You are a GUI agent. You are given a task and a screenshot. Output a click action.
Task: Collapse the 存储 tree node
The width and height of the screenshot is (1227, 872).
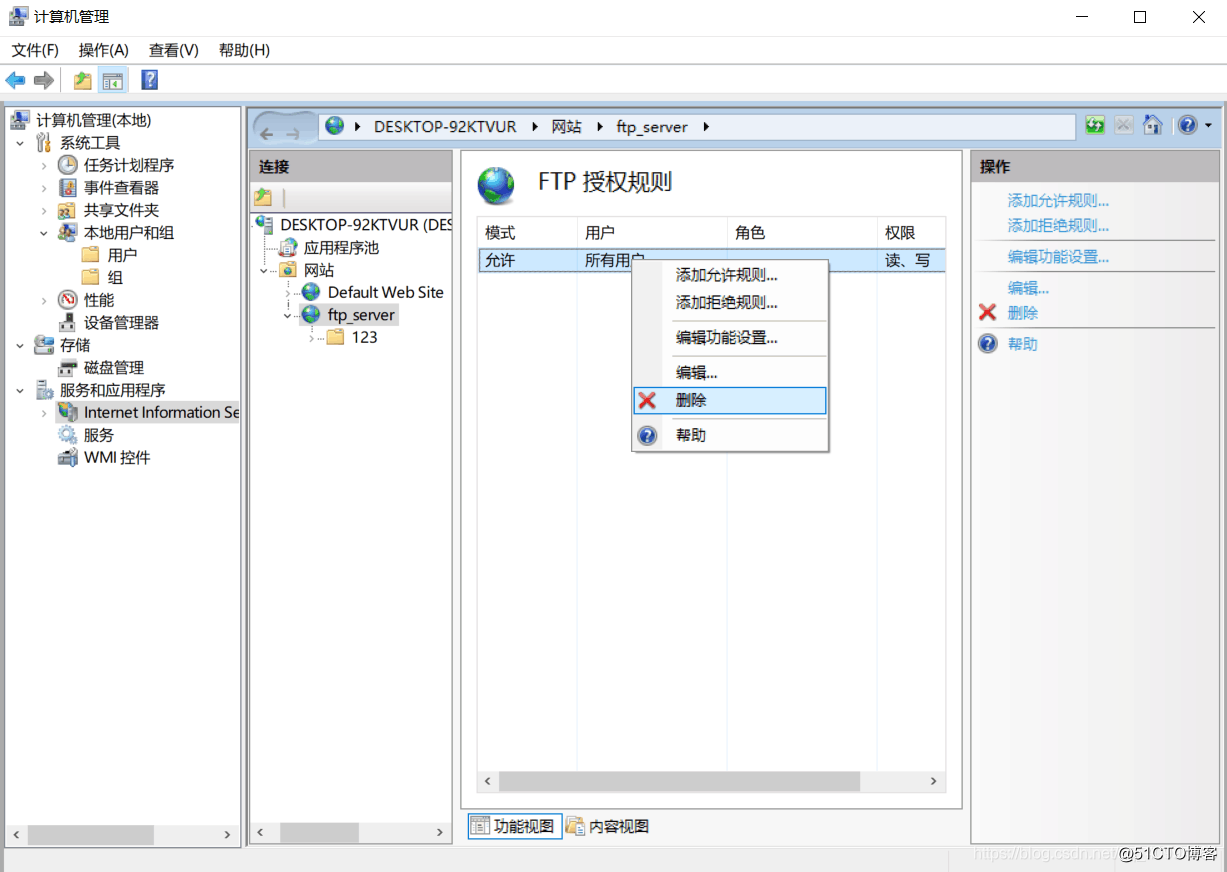click(x=20, y=345)
